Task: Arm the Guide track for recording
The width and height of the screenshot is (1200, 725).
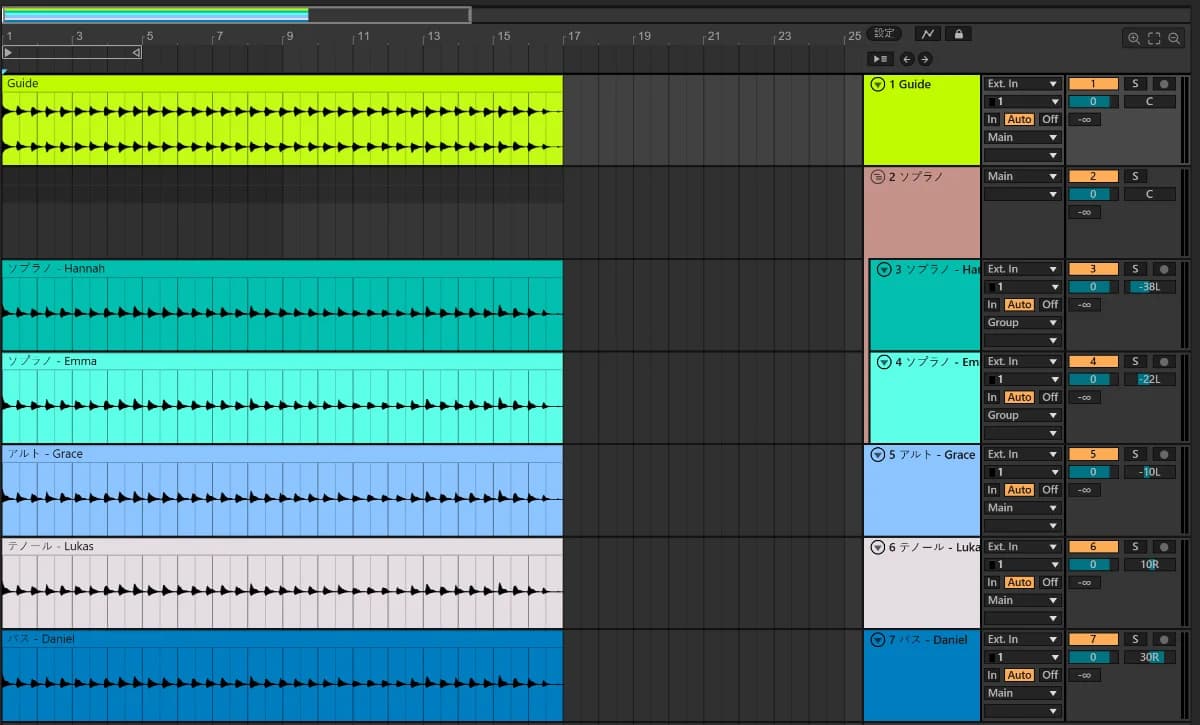Action: pos(1163,84)
